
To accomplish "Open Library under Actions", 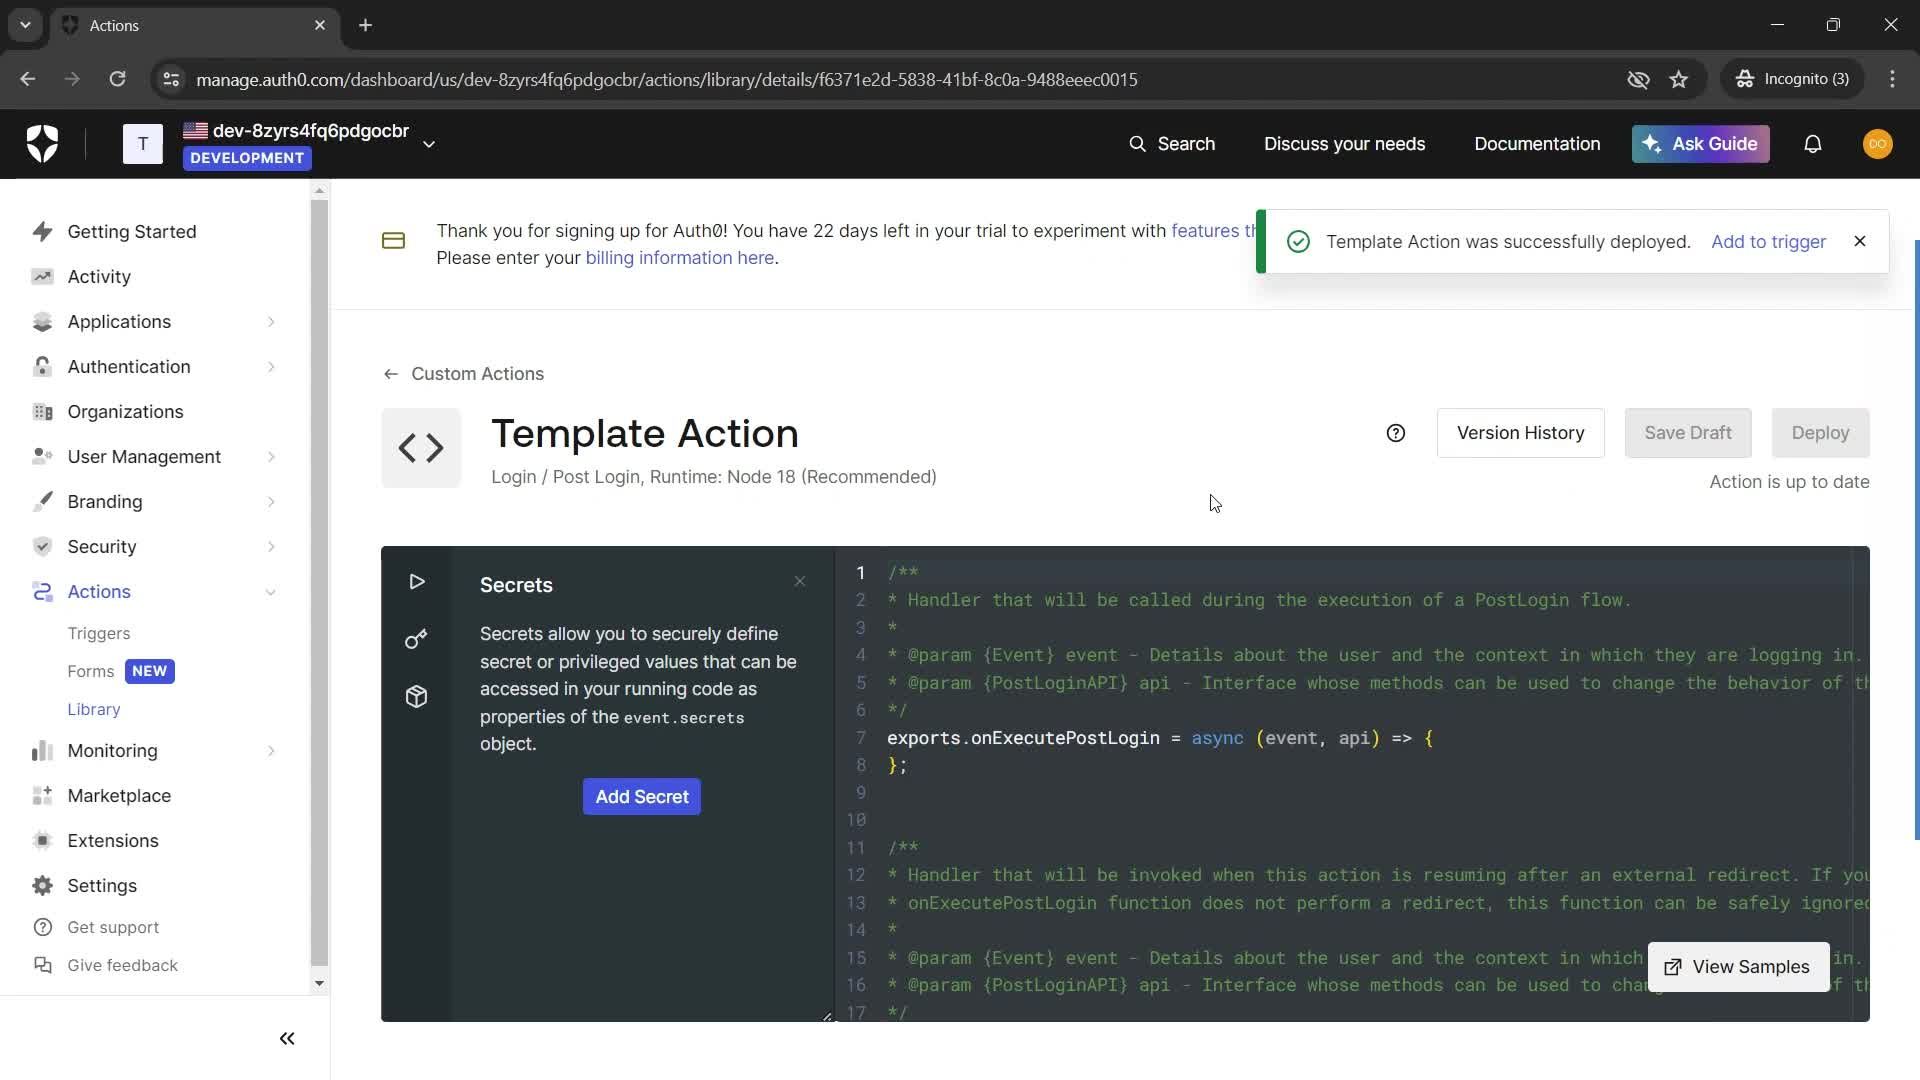I will pos(94,710).
